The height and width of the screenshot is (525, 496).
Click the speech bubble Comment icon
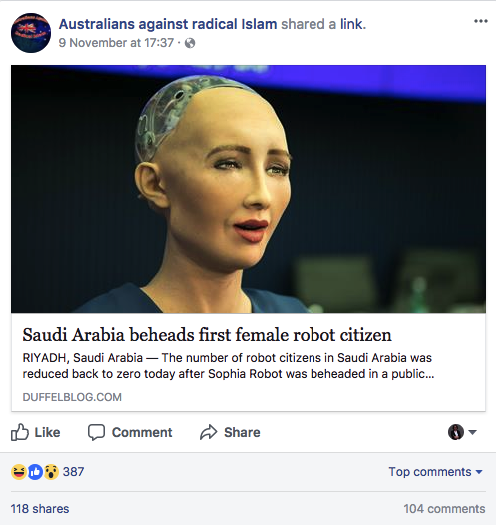tap(96, 432)
